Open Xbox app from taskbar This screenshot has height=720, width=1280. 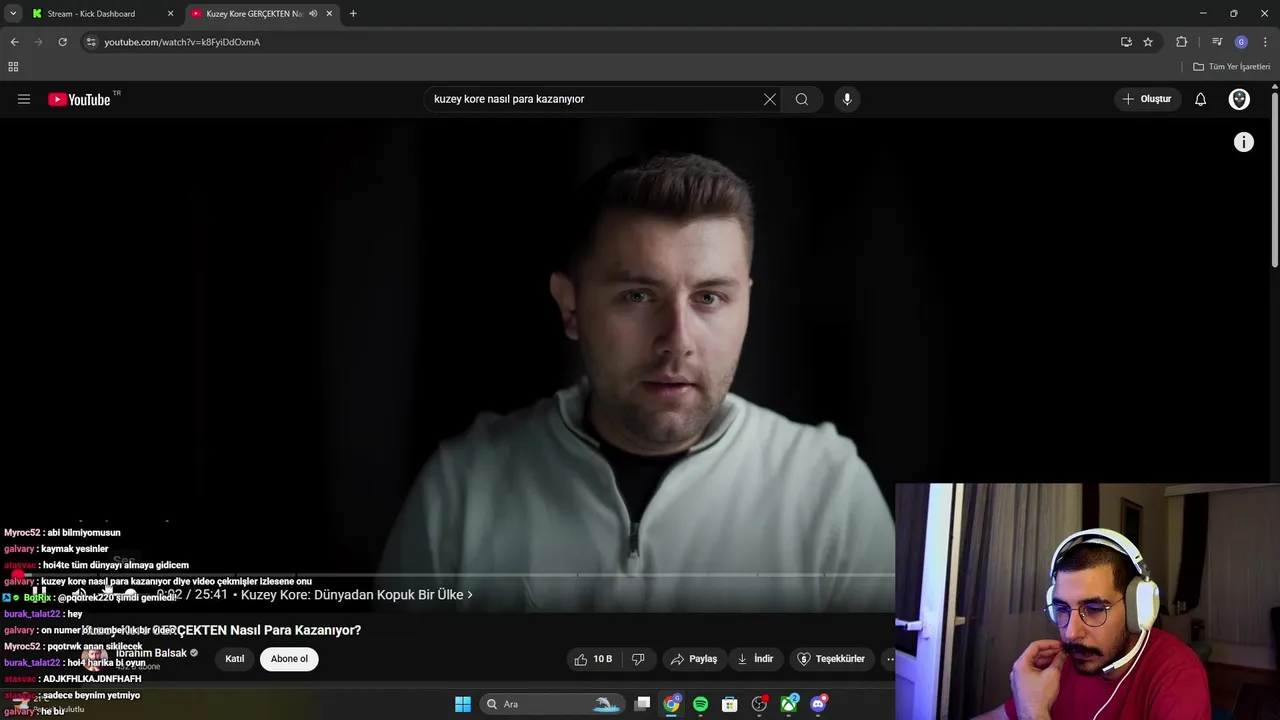tap(789, 704)
